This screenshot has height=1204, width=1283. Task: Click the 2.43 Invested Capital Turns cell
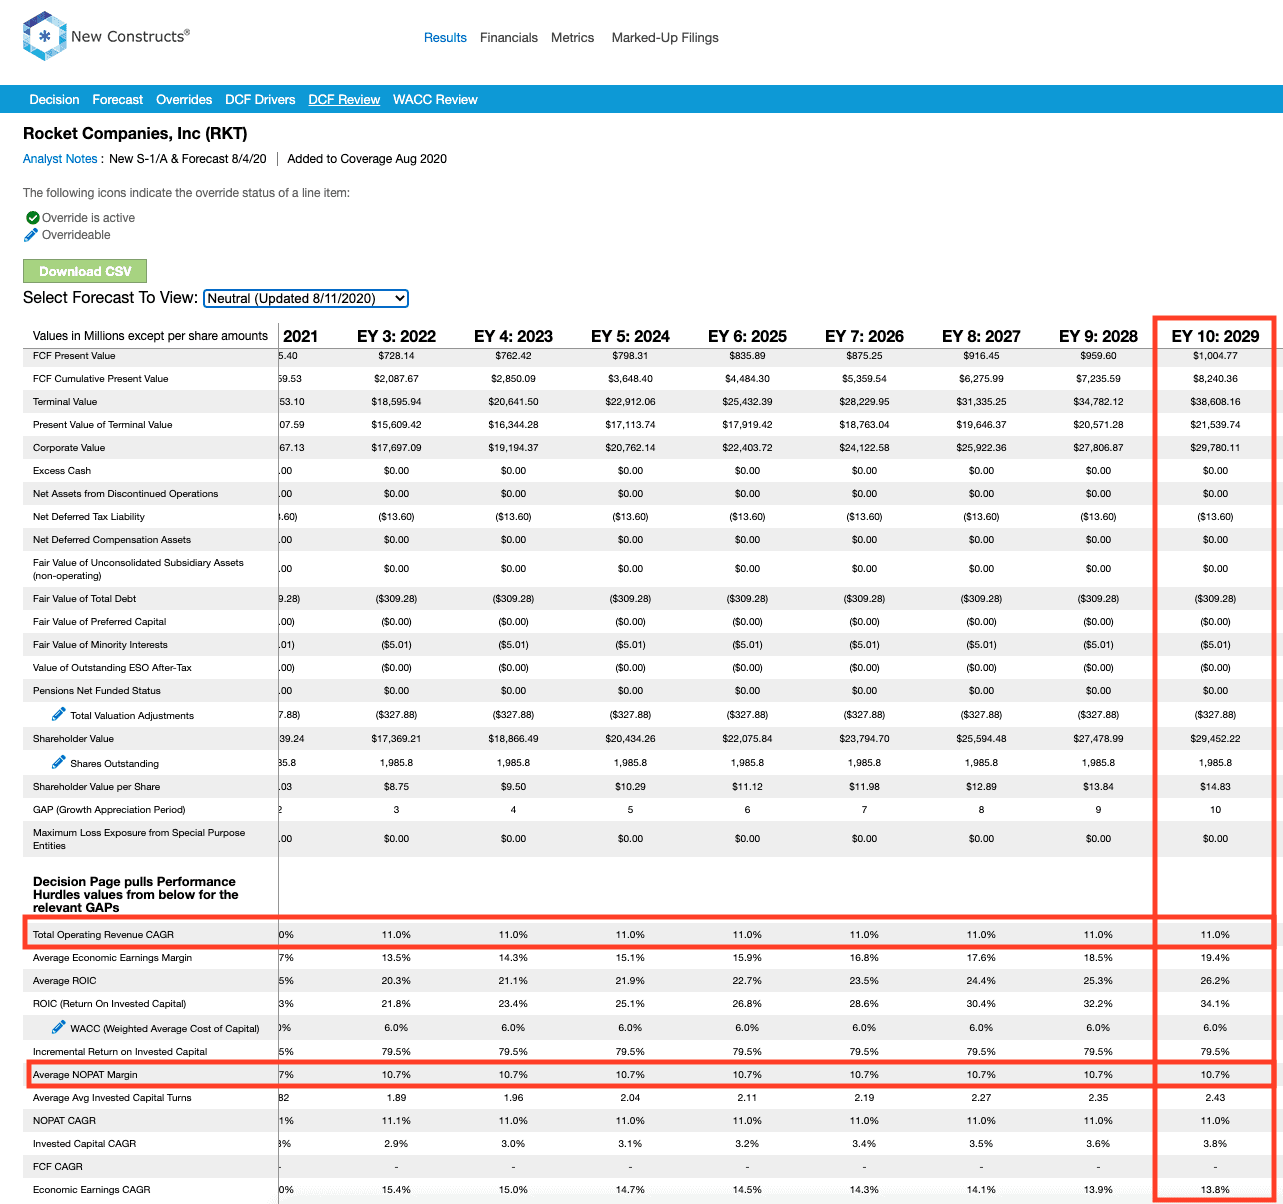tap(1215, 1098)
